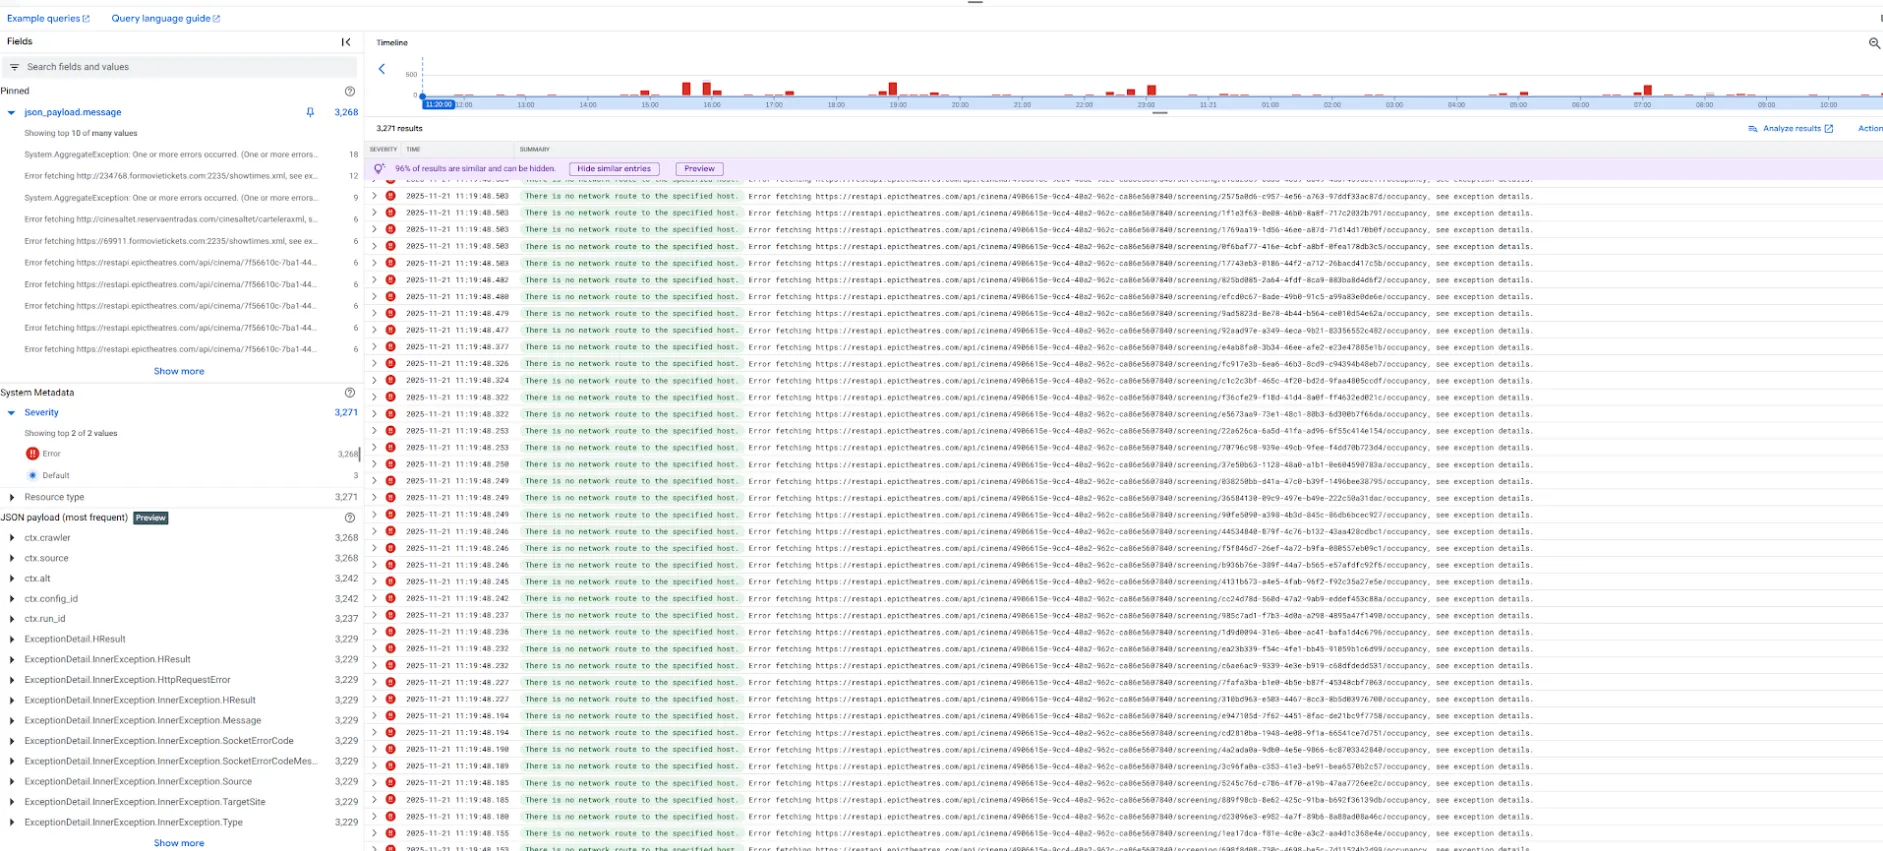Click the help icon beside System Metadata

350,393
